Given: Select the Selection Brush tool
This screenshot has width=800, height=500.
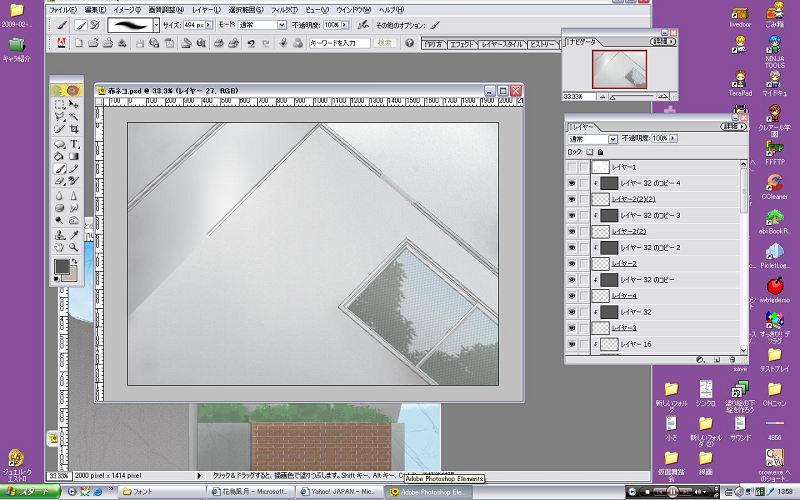Looking at the screenshot, I should [60, 129].
